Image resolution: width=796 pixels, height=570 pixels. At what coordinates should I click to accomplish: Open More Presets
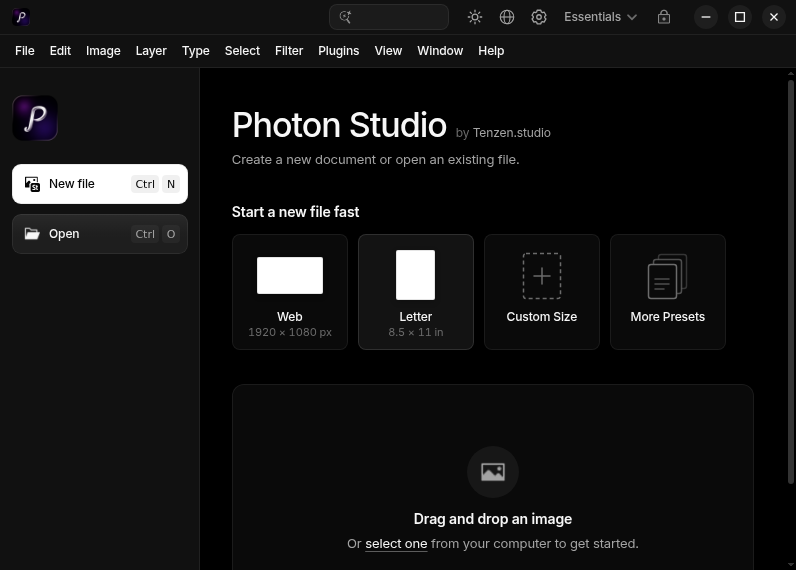pos(668,292)
